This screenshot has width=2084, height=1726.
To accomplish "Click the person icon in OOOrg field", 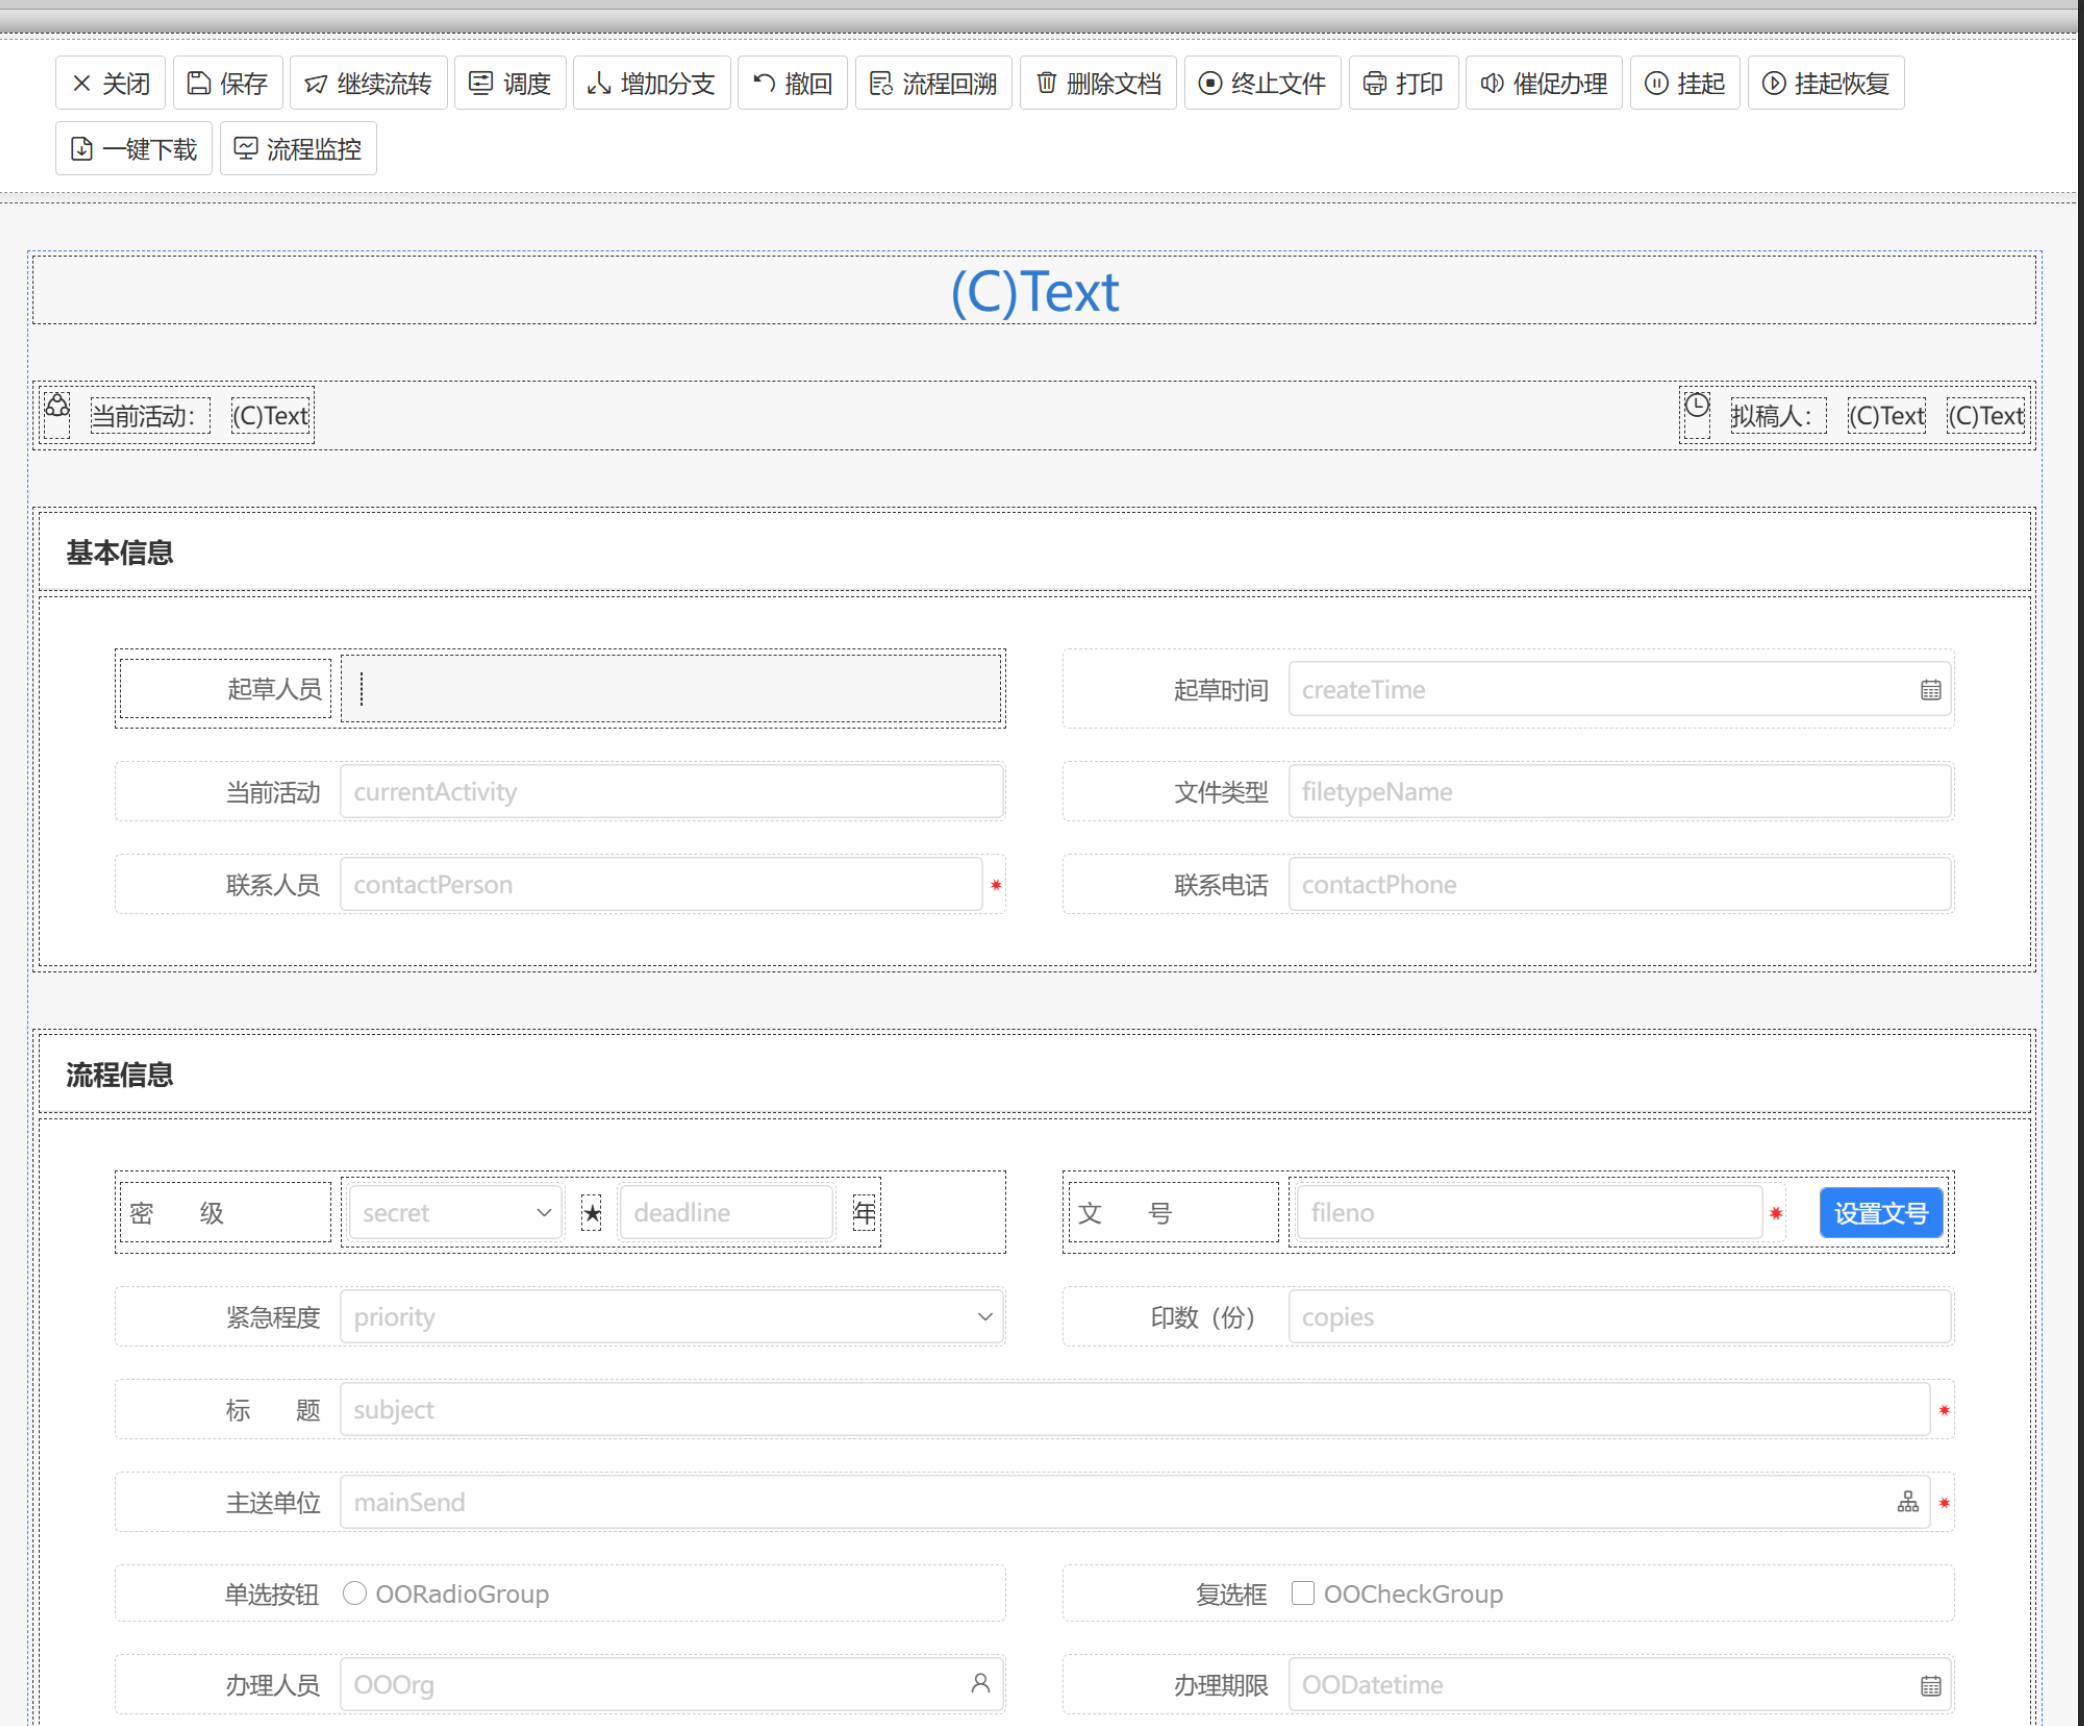I will [980, 1684].
